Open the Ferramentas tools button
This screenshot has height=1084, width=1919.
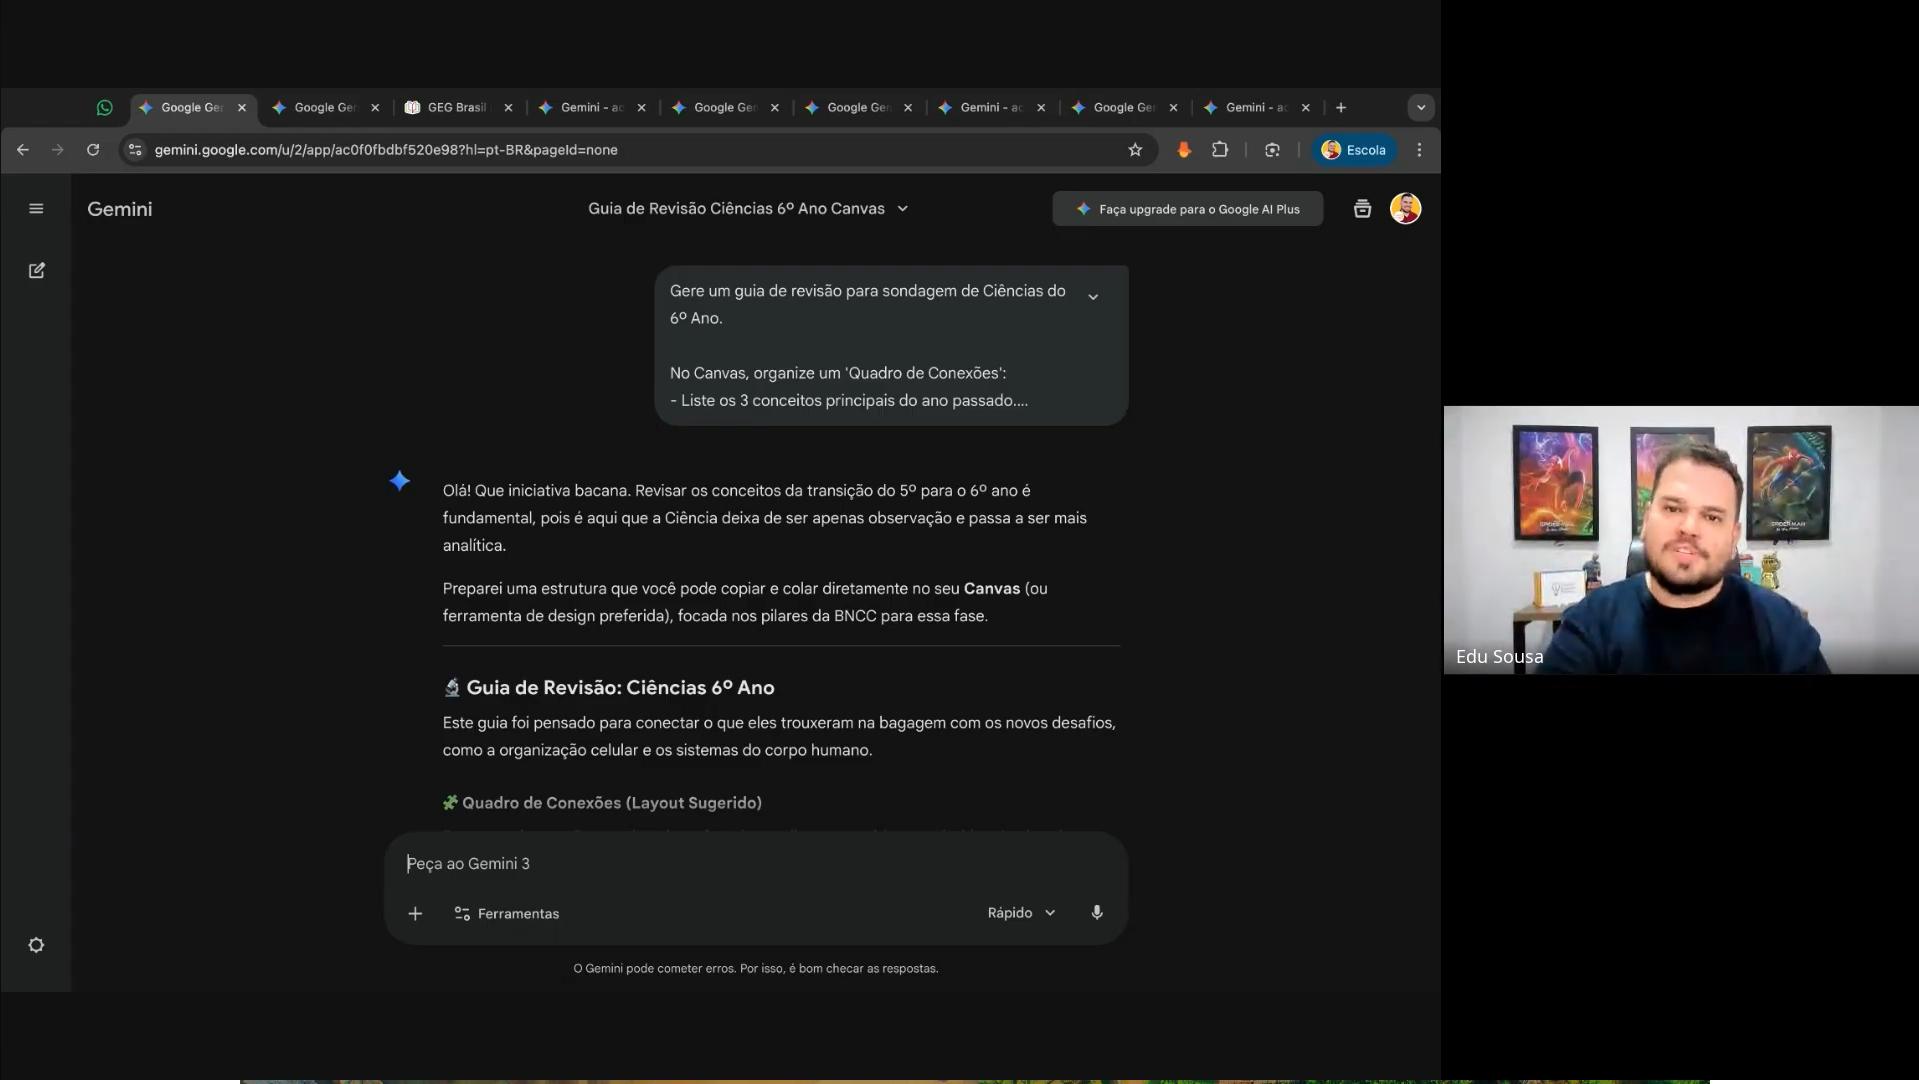coord(507,913)
